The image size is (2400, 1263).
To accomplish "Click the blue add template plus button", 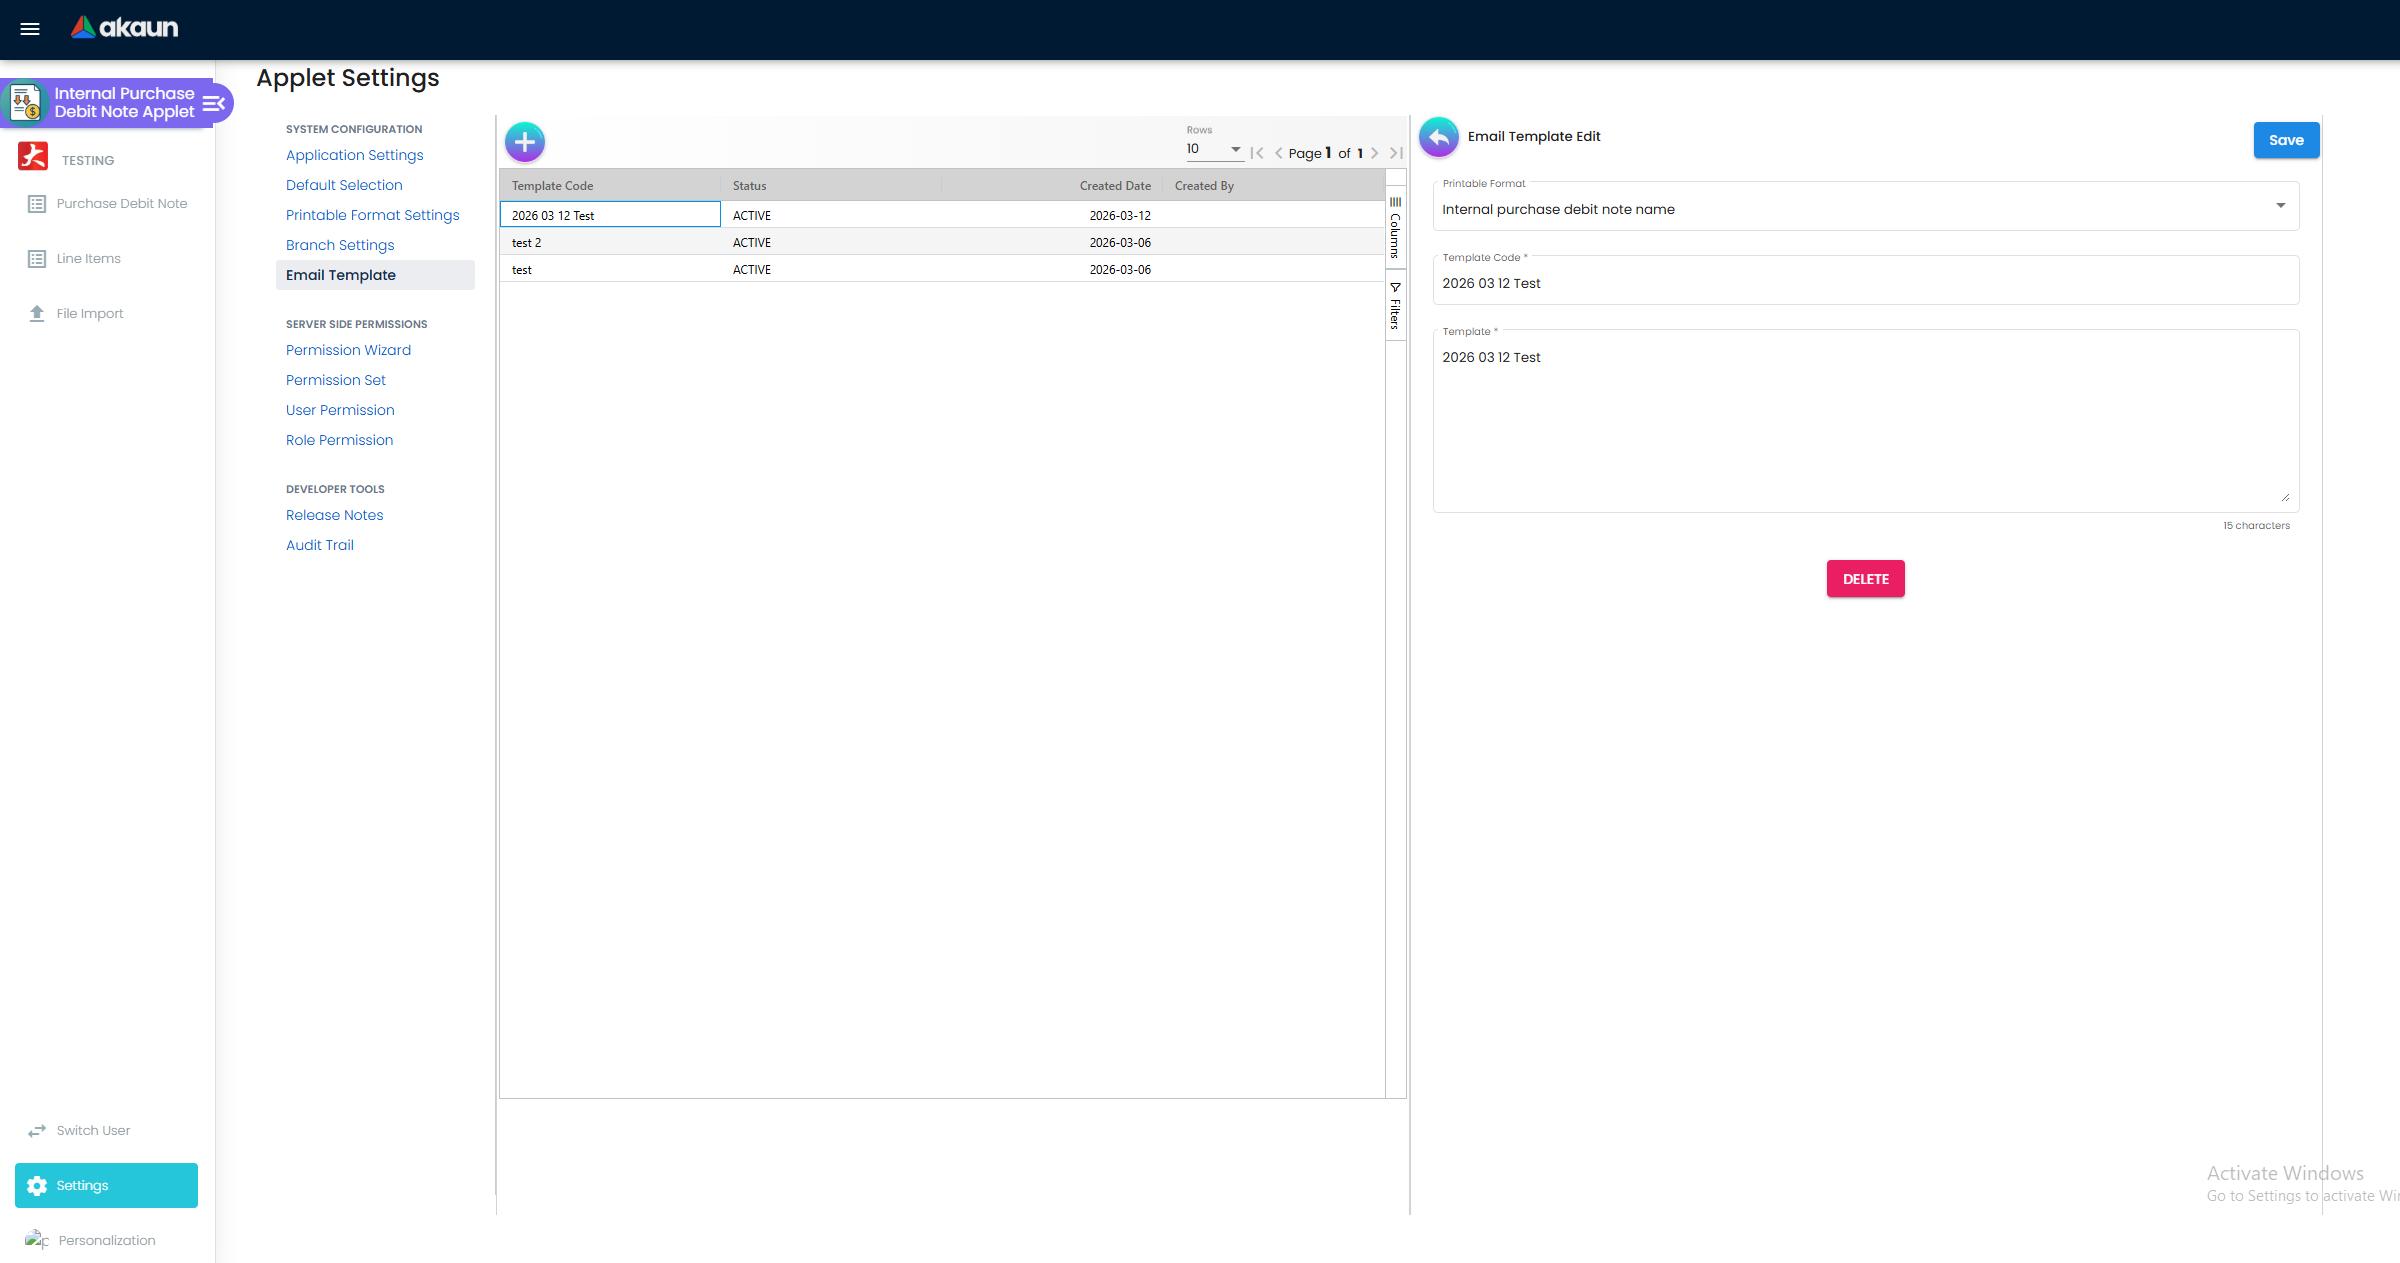I will [525, 142].
